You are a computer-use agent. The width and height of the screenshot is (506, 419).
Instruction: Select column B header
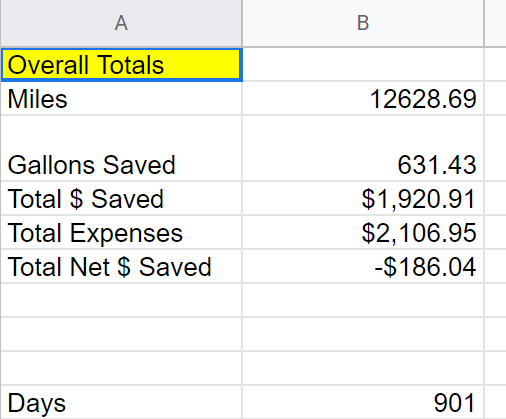coord(363,23)
